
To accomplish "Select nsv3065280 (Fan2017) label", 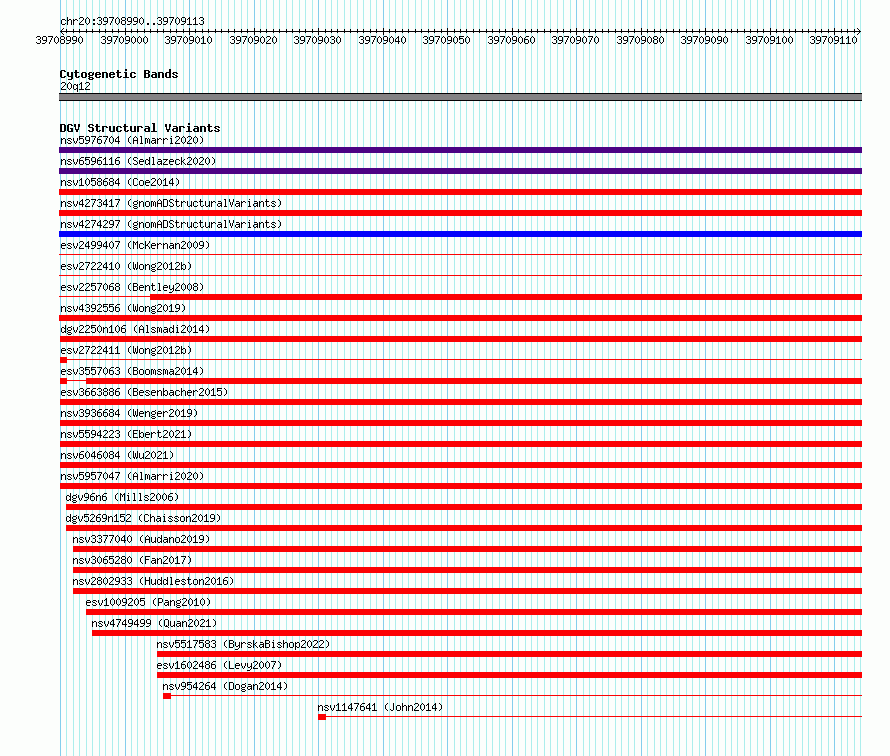I will (132, 560).
